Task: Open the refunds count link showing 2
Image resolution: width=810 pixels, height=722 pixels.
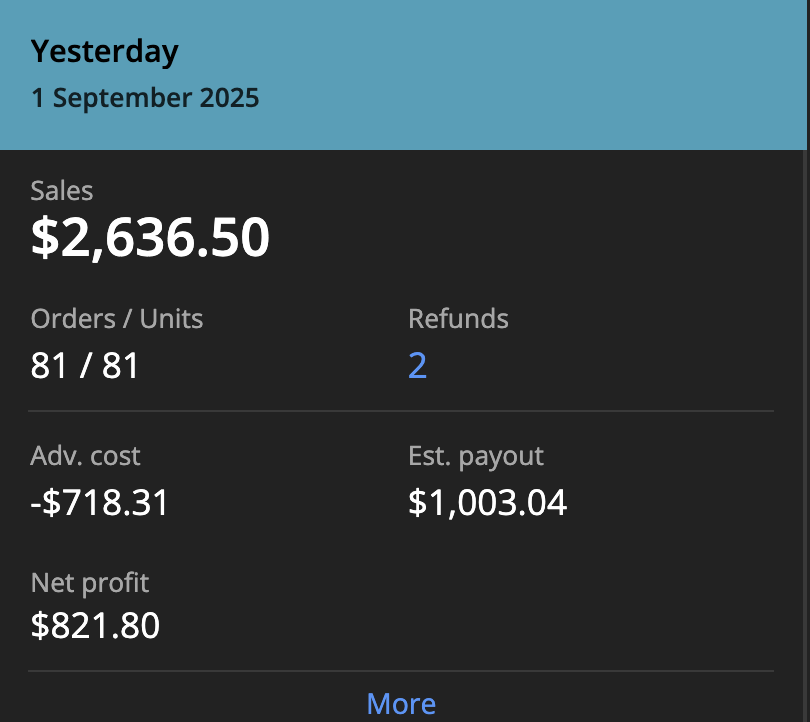Action: [x=417, y=366]
